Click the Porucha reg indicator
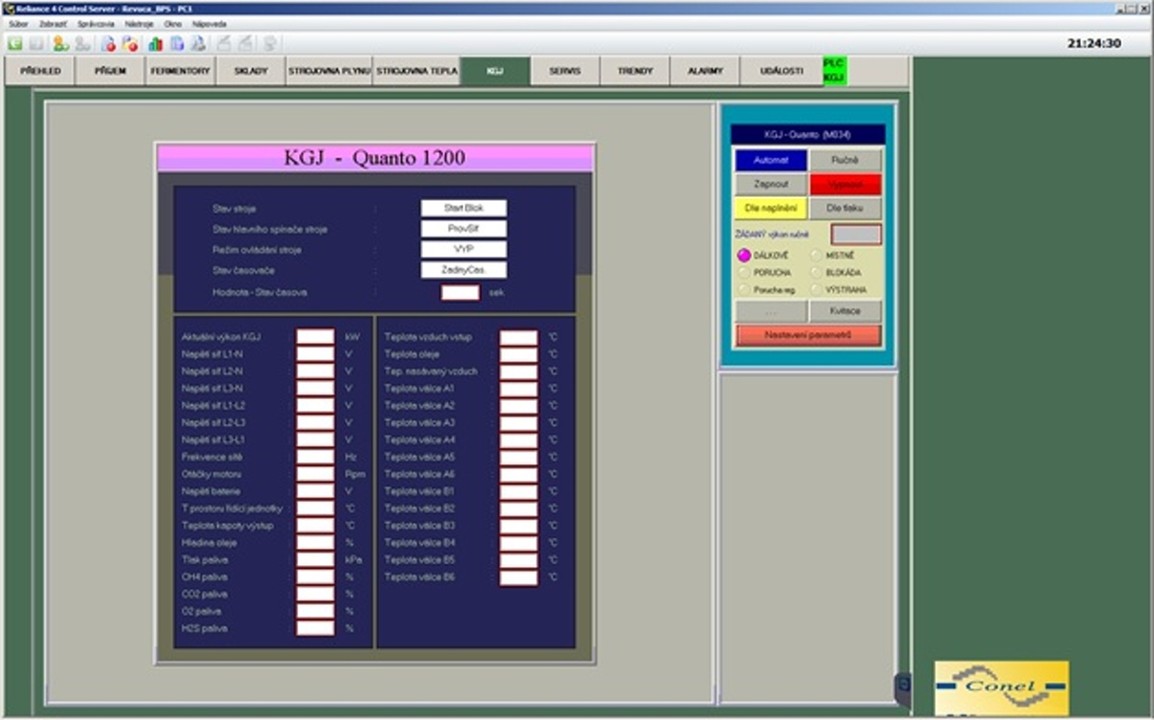Viewport: 1154px width, 720px height. point(744,290)
